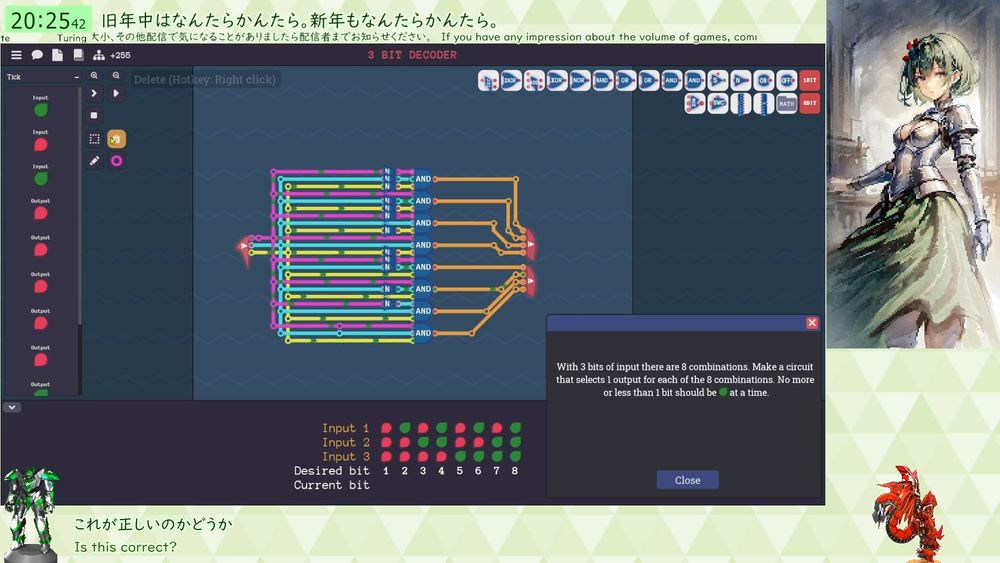Click the lower red output pin on canvas
The width and height of the screenshot is (1000, 563).
(529, 281)
